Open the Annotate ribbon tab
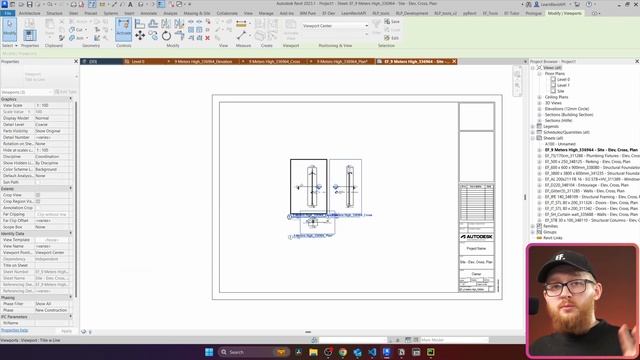Viewport: 640px width, 360px height. pyautogui.click(x=149, y=13)
